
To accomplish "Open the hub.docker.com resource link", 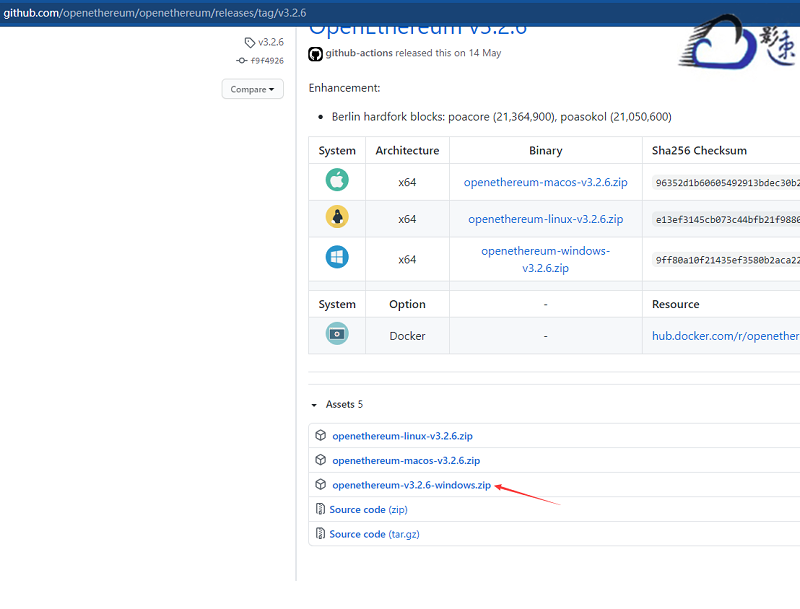I will 725,337.
